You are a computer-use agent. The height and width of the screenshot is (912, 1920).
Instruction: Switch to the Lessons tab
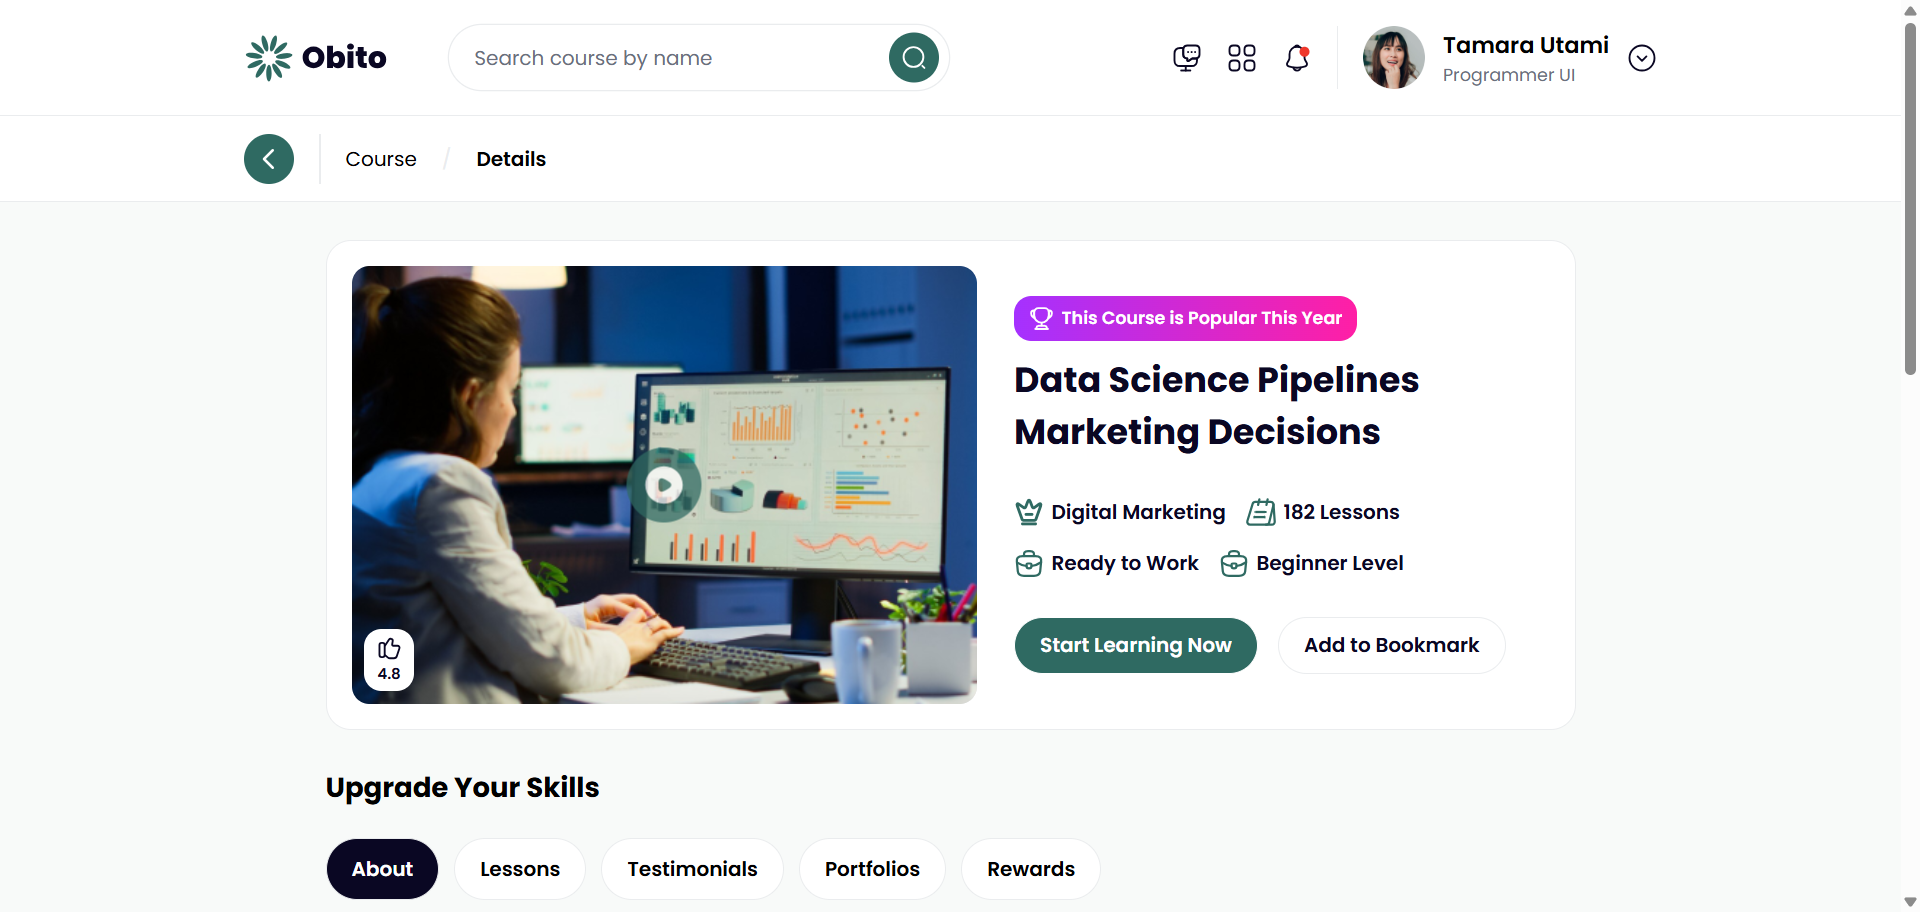tap(520, 869)
